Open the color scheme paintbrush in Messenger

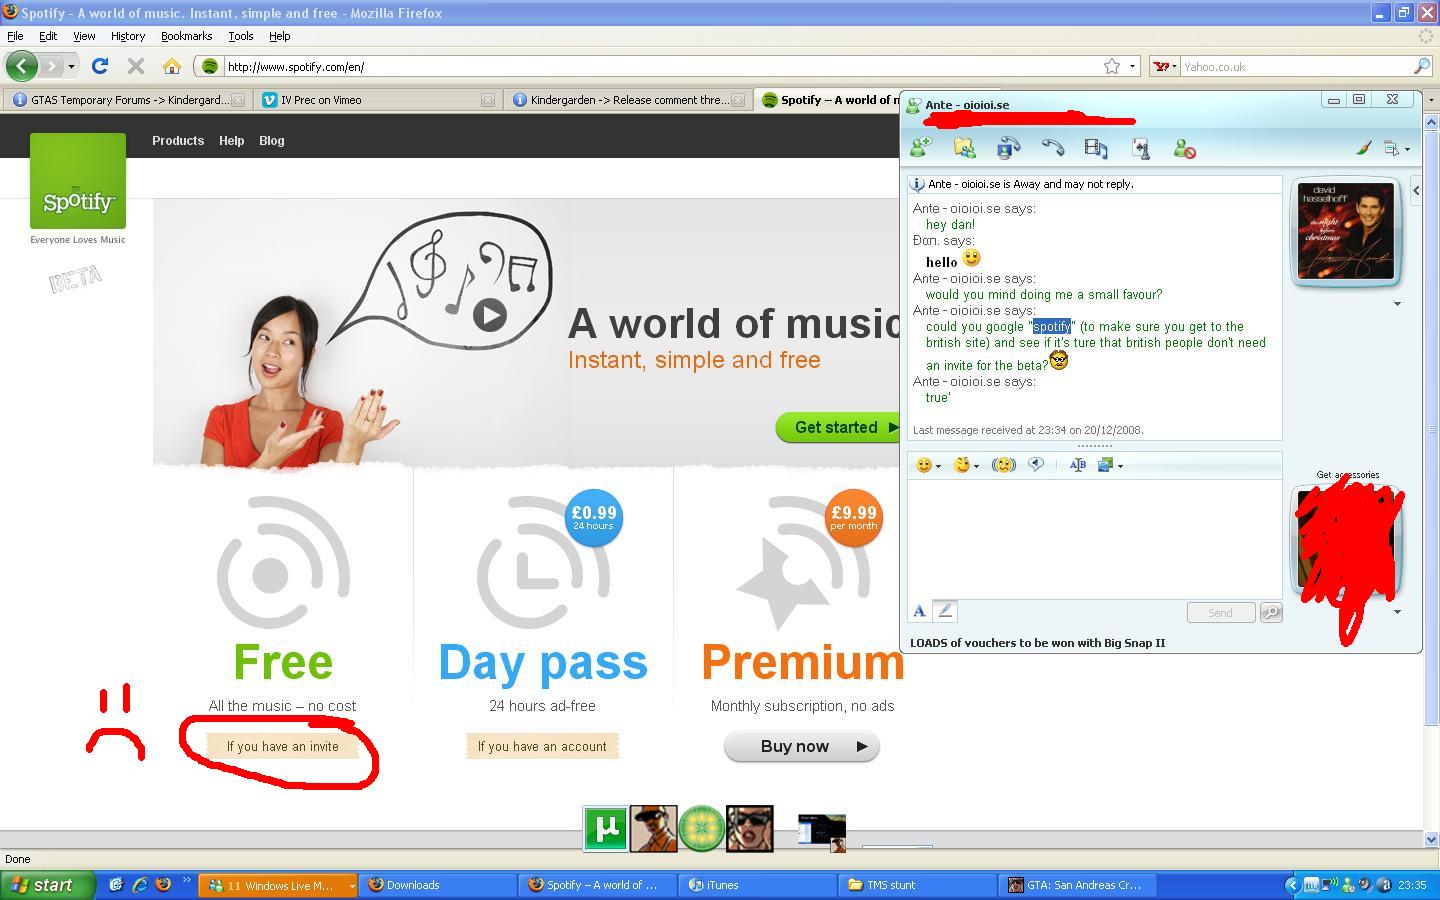pyautogui.click(x=1363, y=148)
